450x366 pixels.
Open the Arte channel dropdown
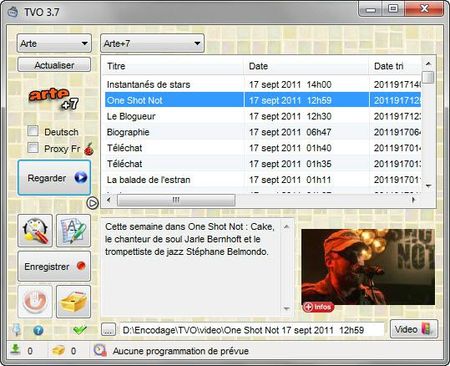[x=54, y=43]
